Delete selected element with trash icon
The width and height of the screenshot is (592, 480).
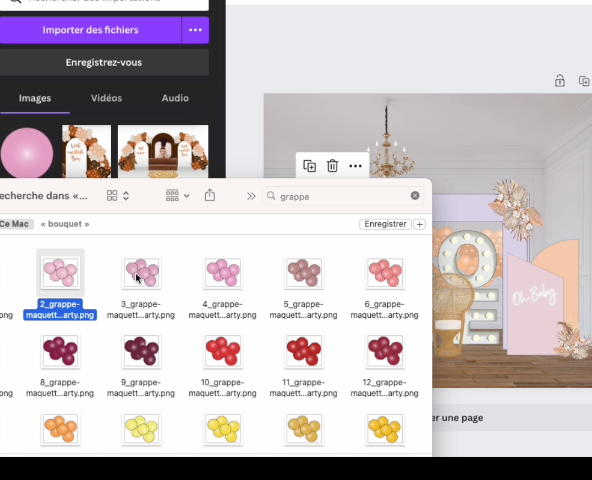tap(332, 166)
